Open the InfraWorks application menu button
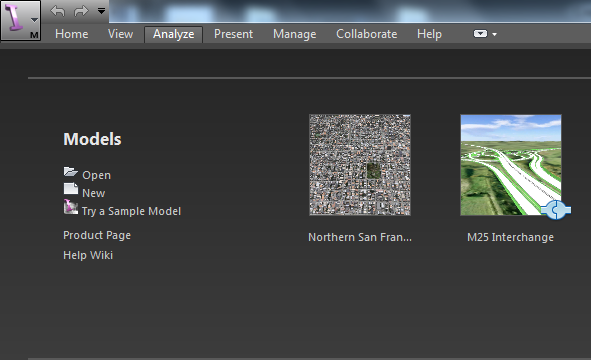This screenshot has width=591, height=360. point(20,20)
